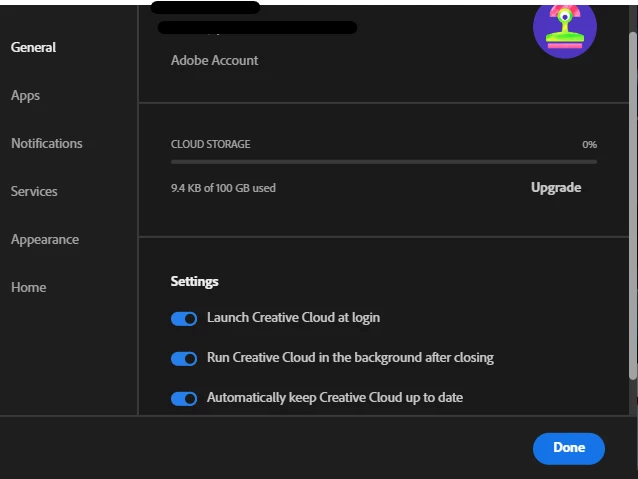Click Upgrade to expand cloud storage

pyautogui.click(x=556, y=187)
